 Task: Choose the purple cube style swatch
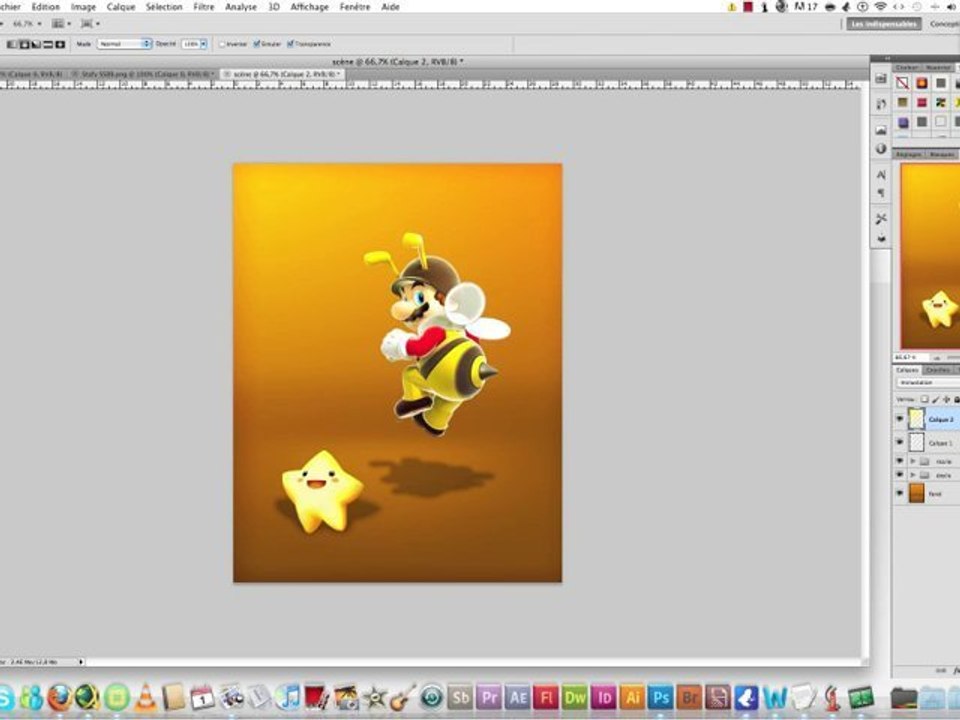(x=902, y=122)
